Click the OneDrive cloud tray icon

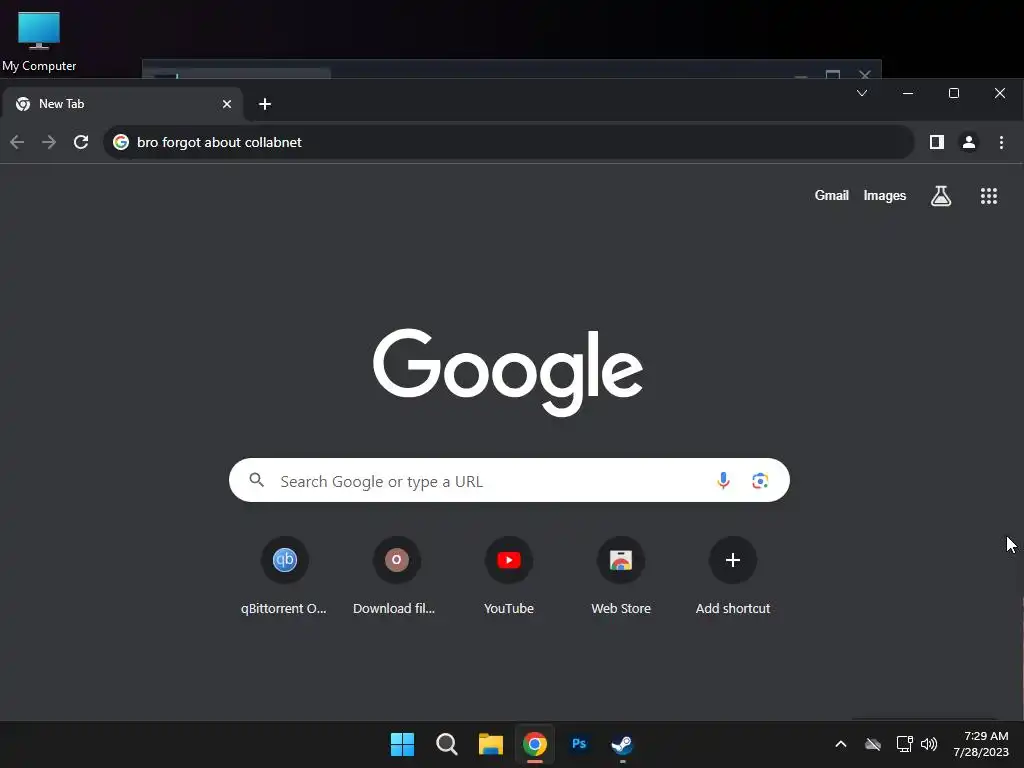click(873, 744)
